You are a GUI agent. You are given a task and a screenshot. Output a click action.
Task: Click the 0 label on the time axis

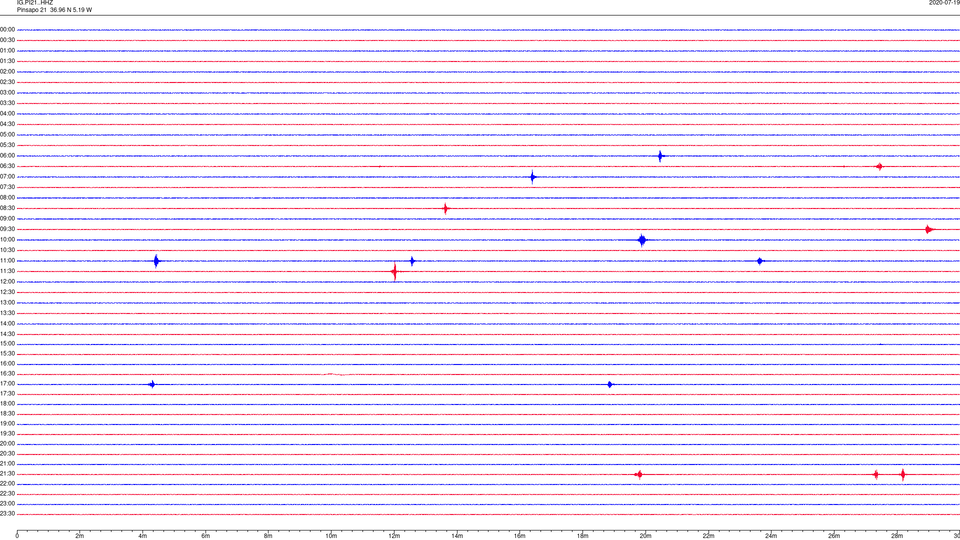pos(17,536)
